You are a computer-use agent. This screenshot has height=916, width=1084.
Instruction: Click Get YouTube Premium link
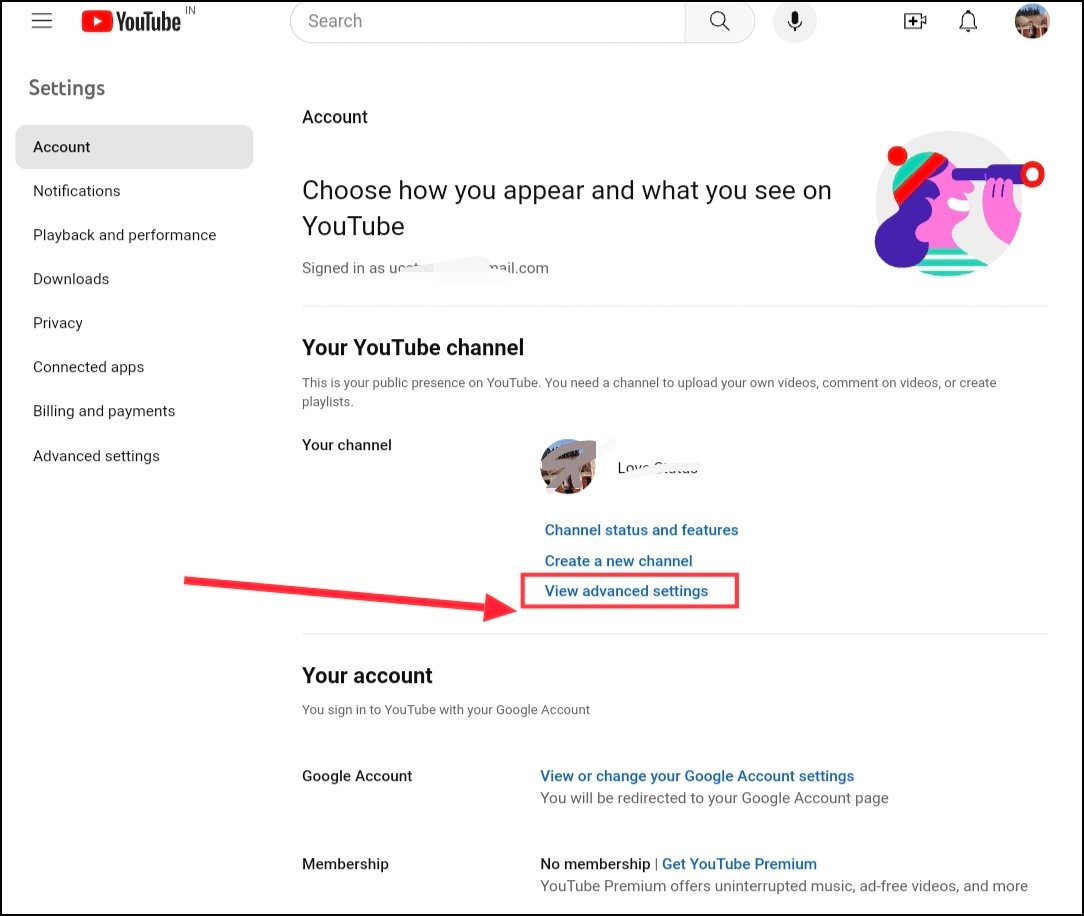[739, 863]
